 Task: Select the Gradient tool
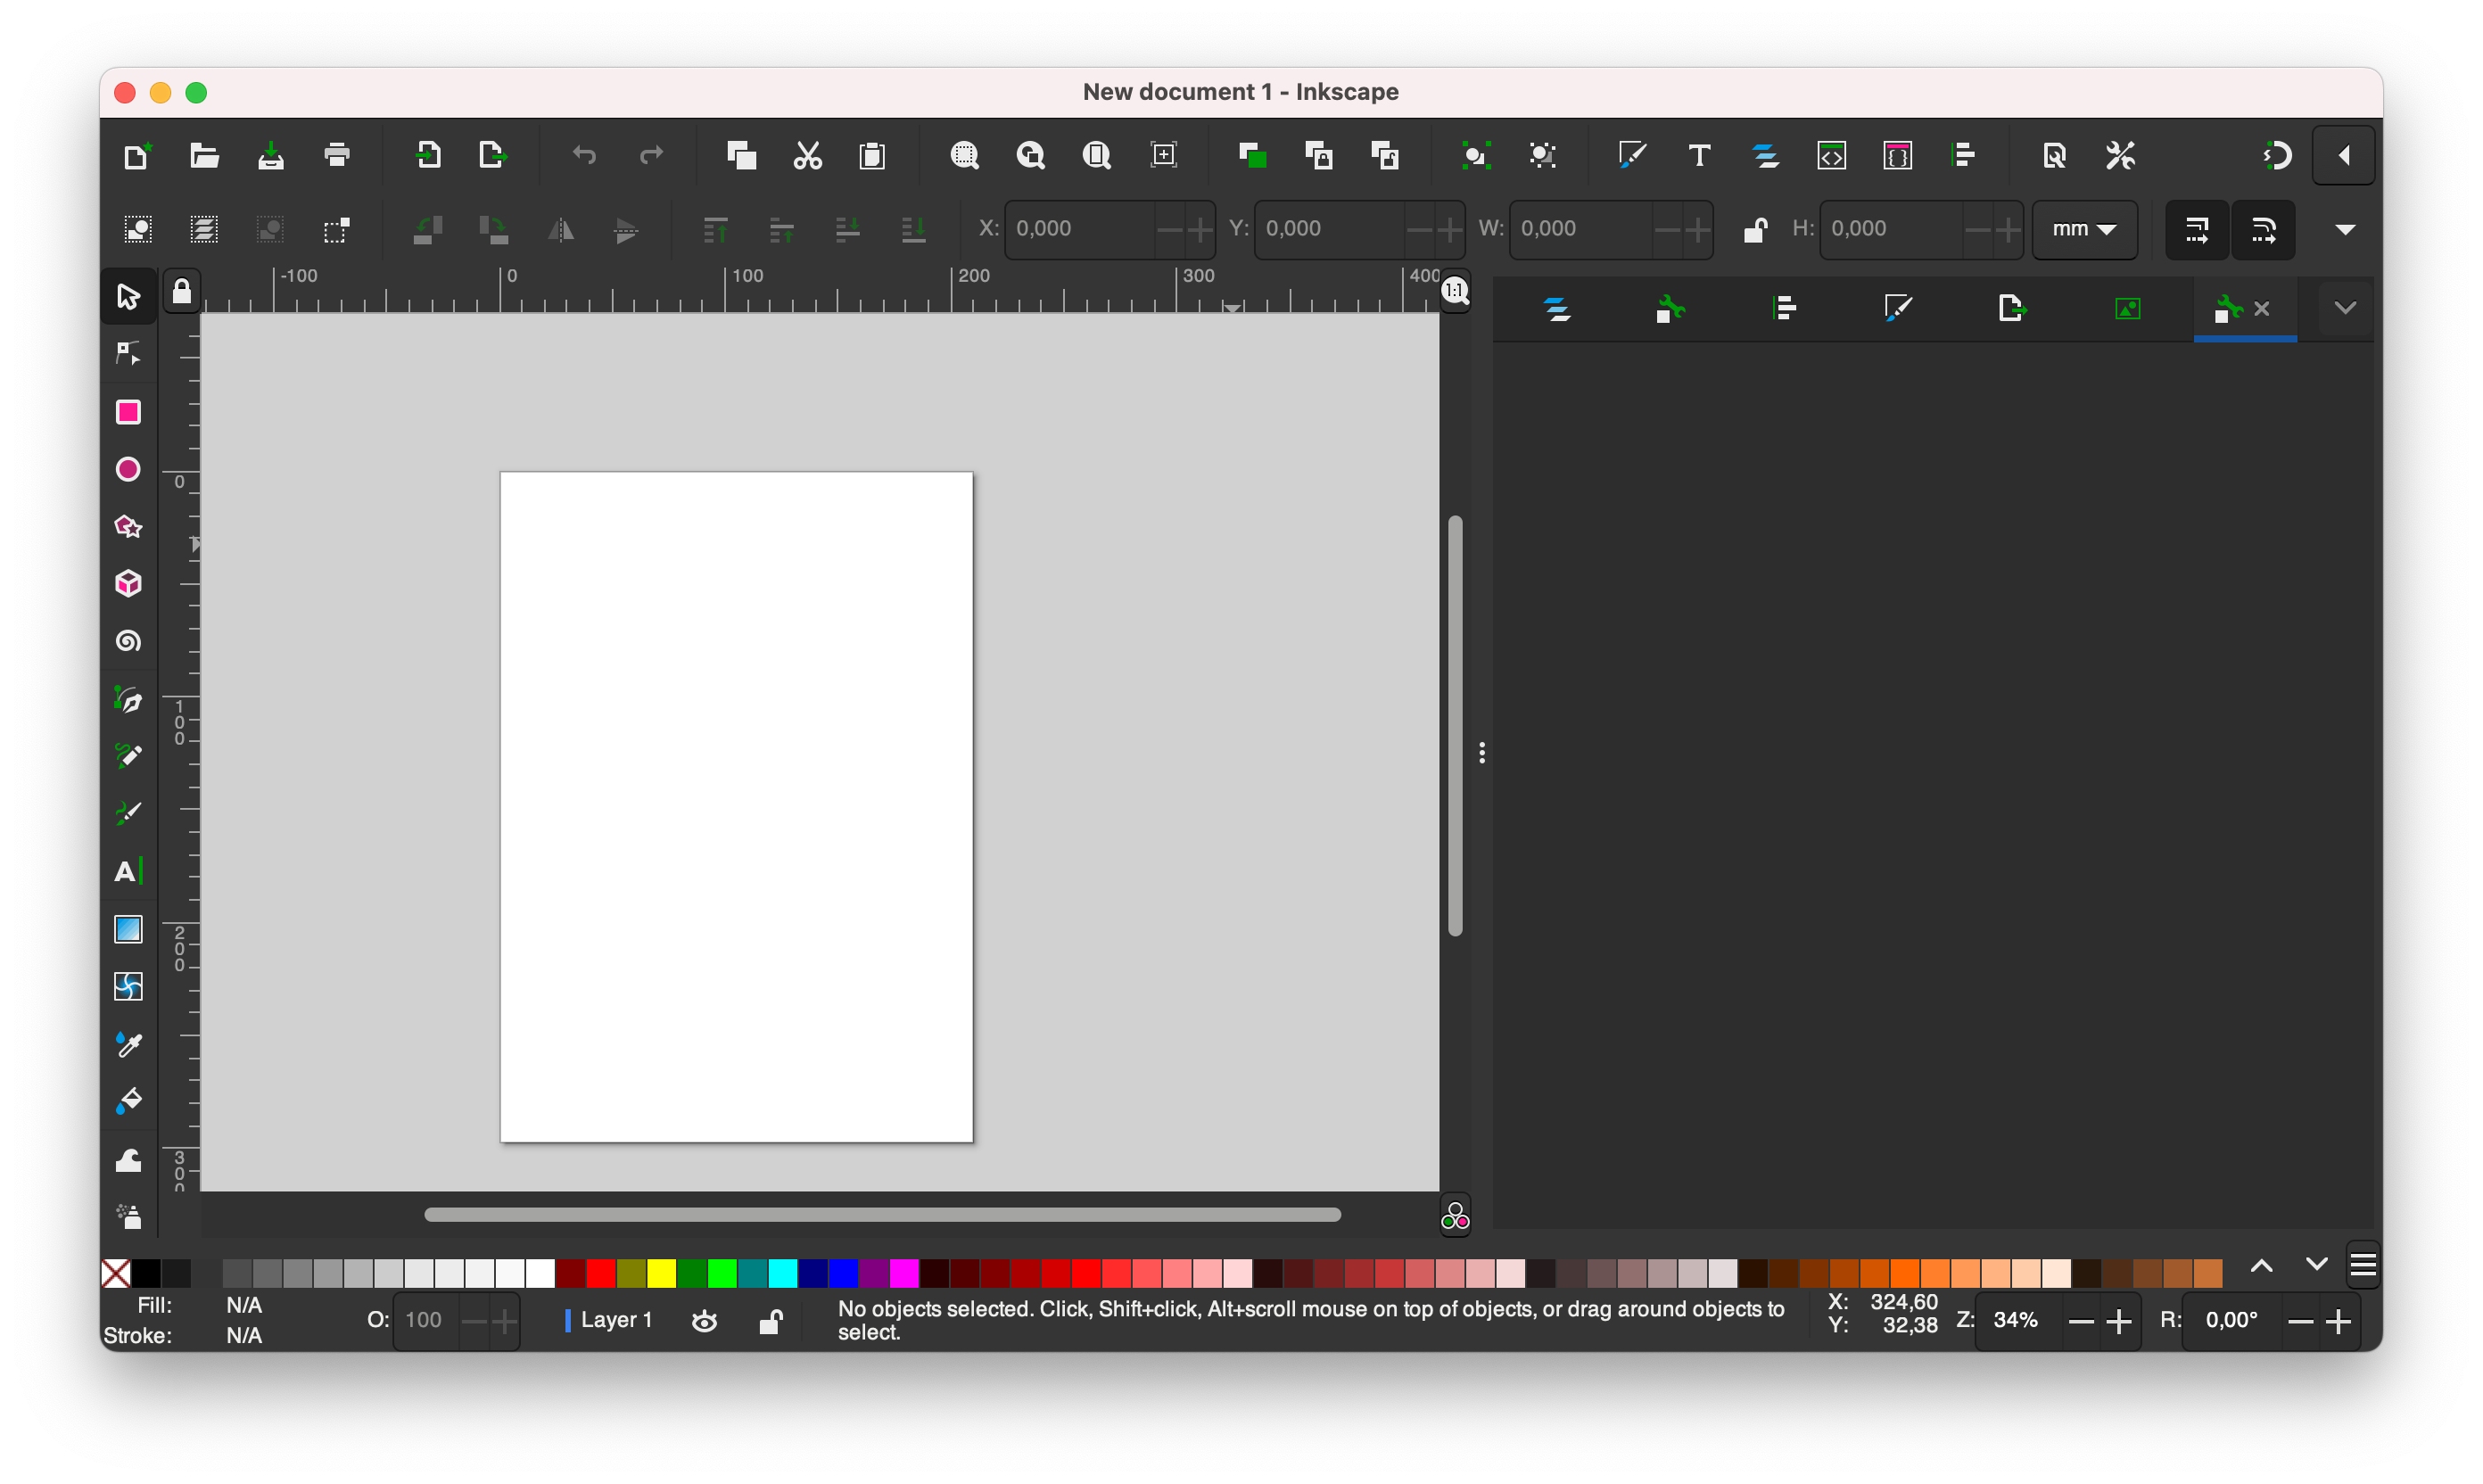(128, 929)
